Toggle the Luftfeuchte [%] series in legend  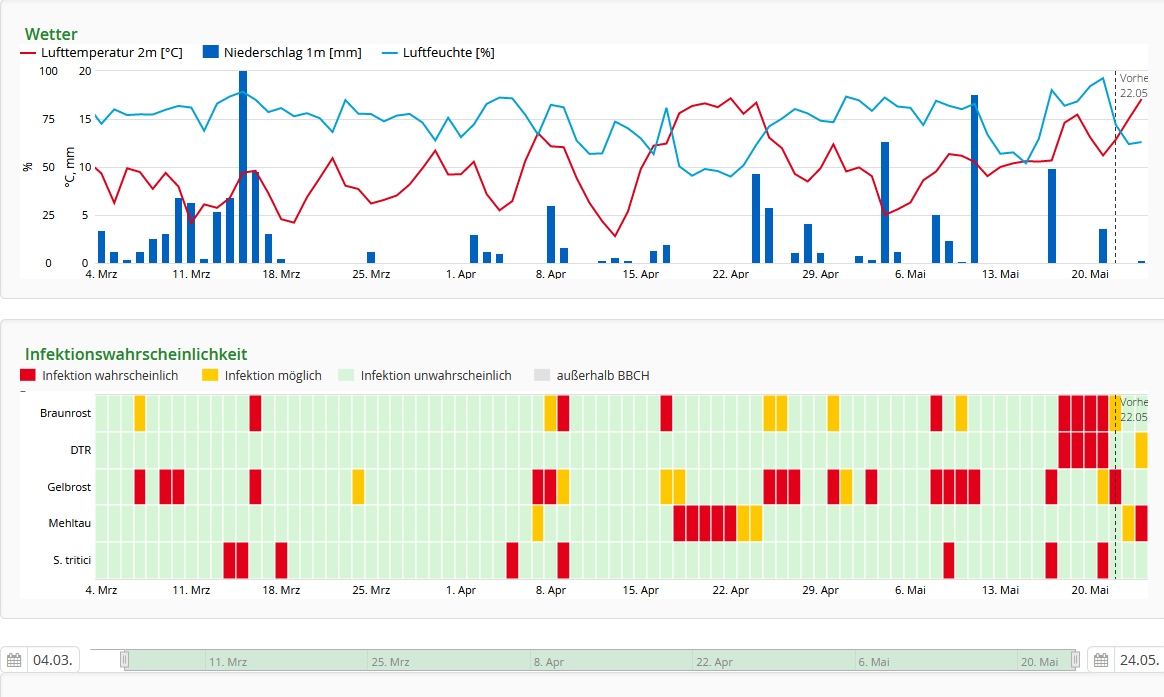coord(448,53)
